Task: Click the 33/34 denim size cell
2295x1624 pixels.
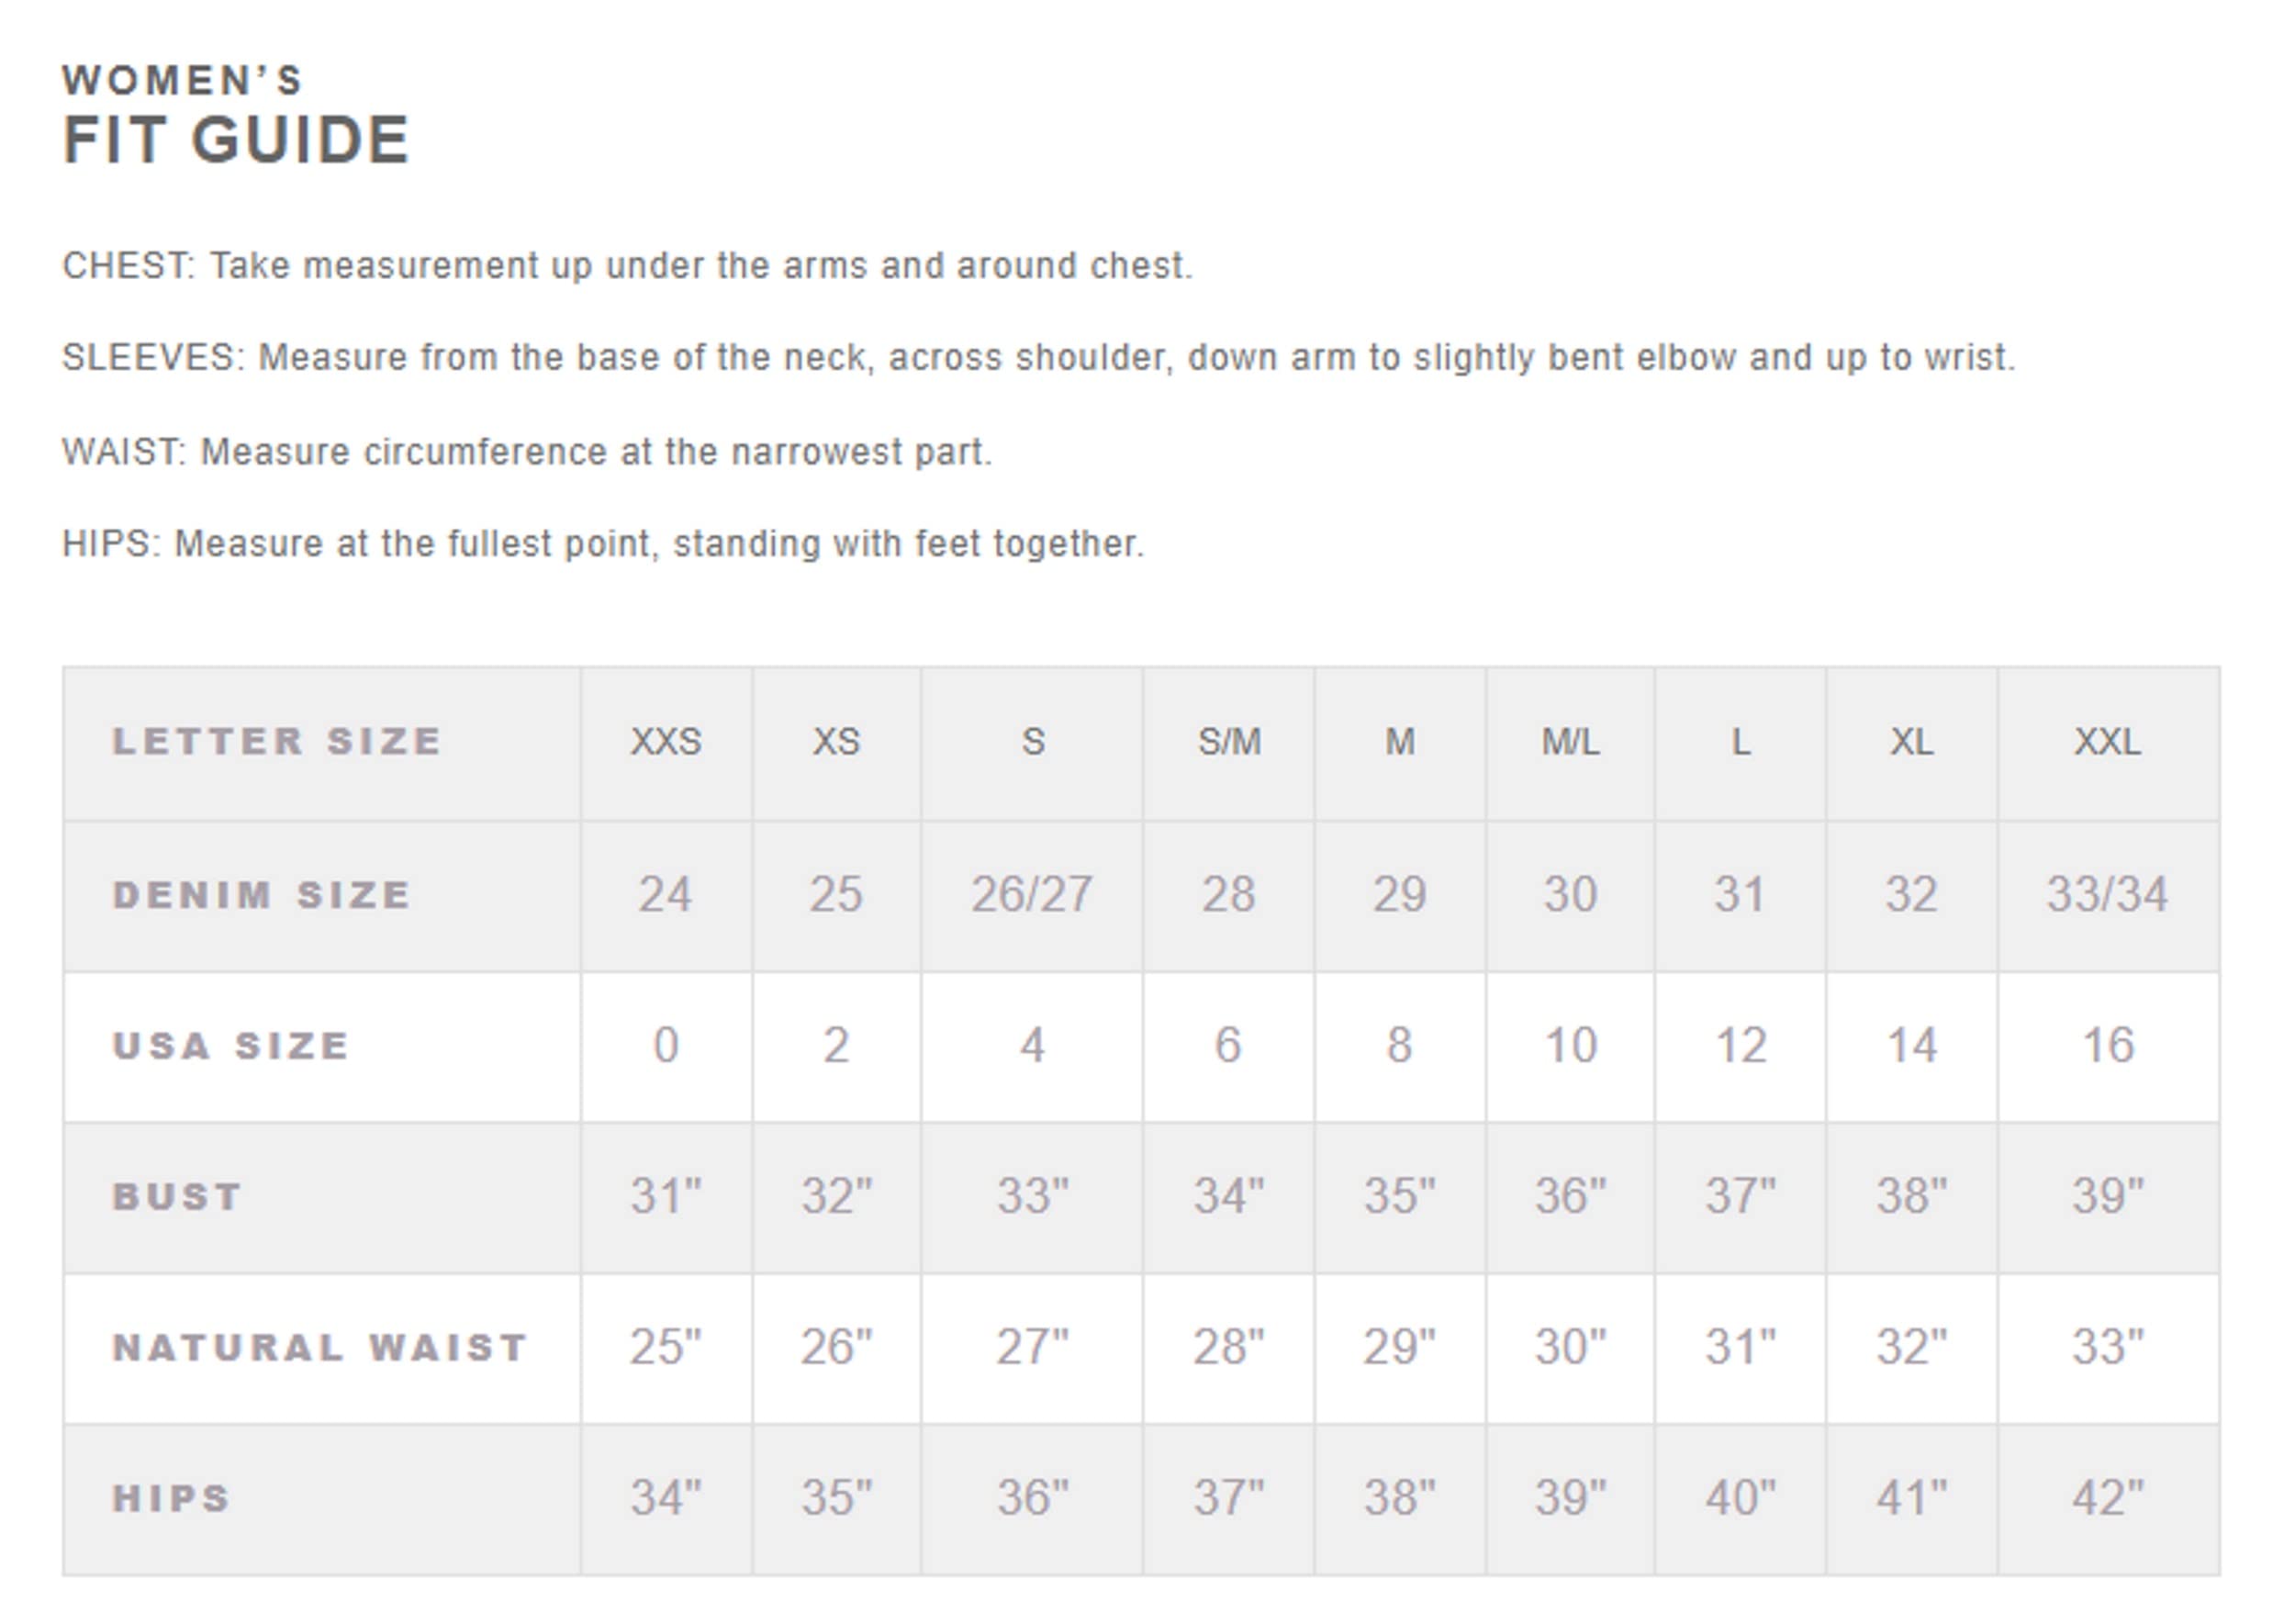Action: coord(2107,895)
